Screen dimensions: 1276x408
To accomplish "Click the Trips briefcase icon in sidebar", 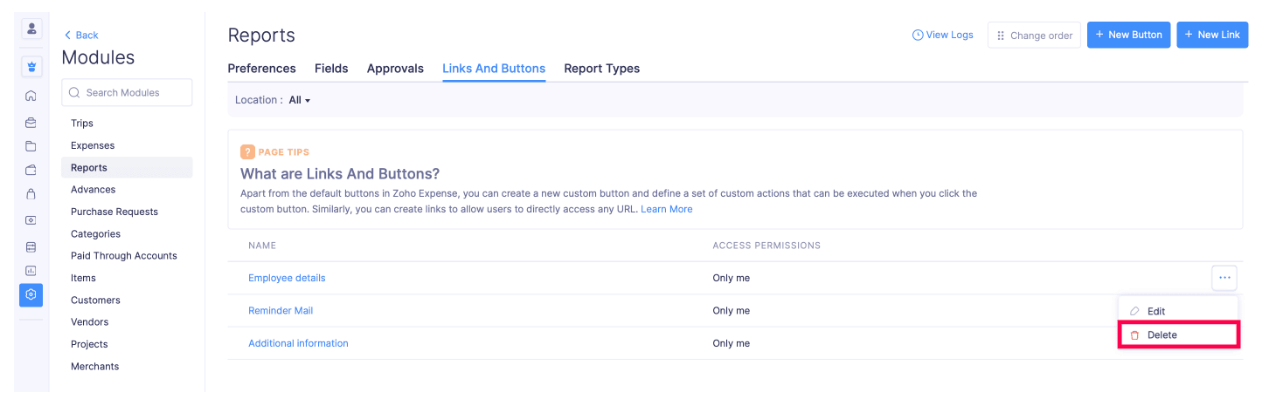I will pyautogui.click(x=31, y=122).
